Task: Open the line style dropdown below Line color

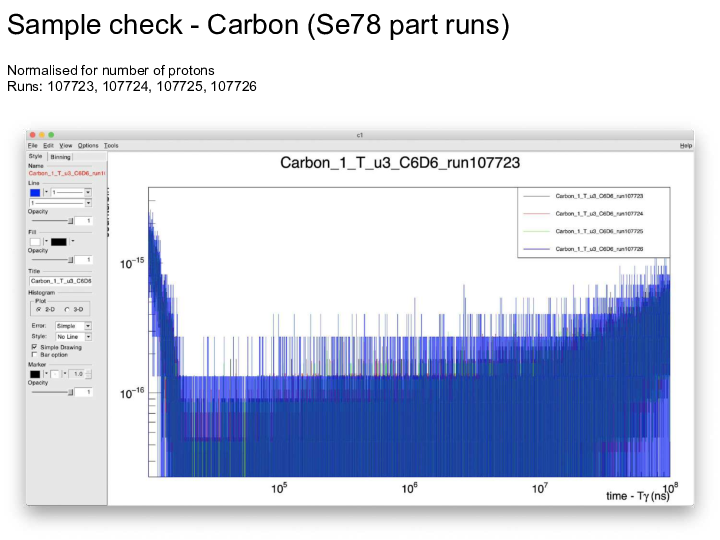Action: coord(60,203)
